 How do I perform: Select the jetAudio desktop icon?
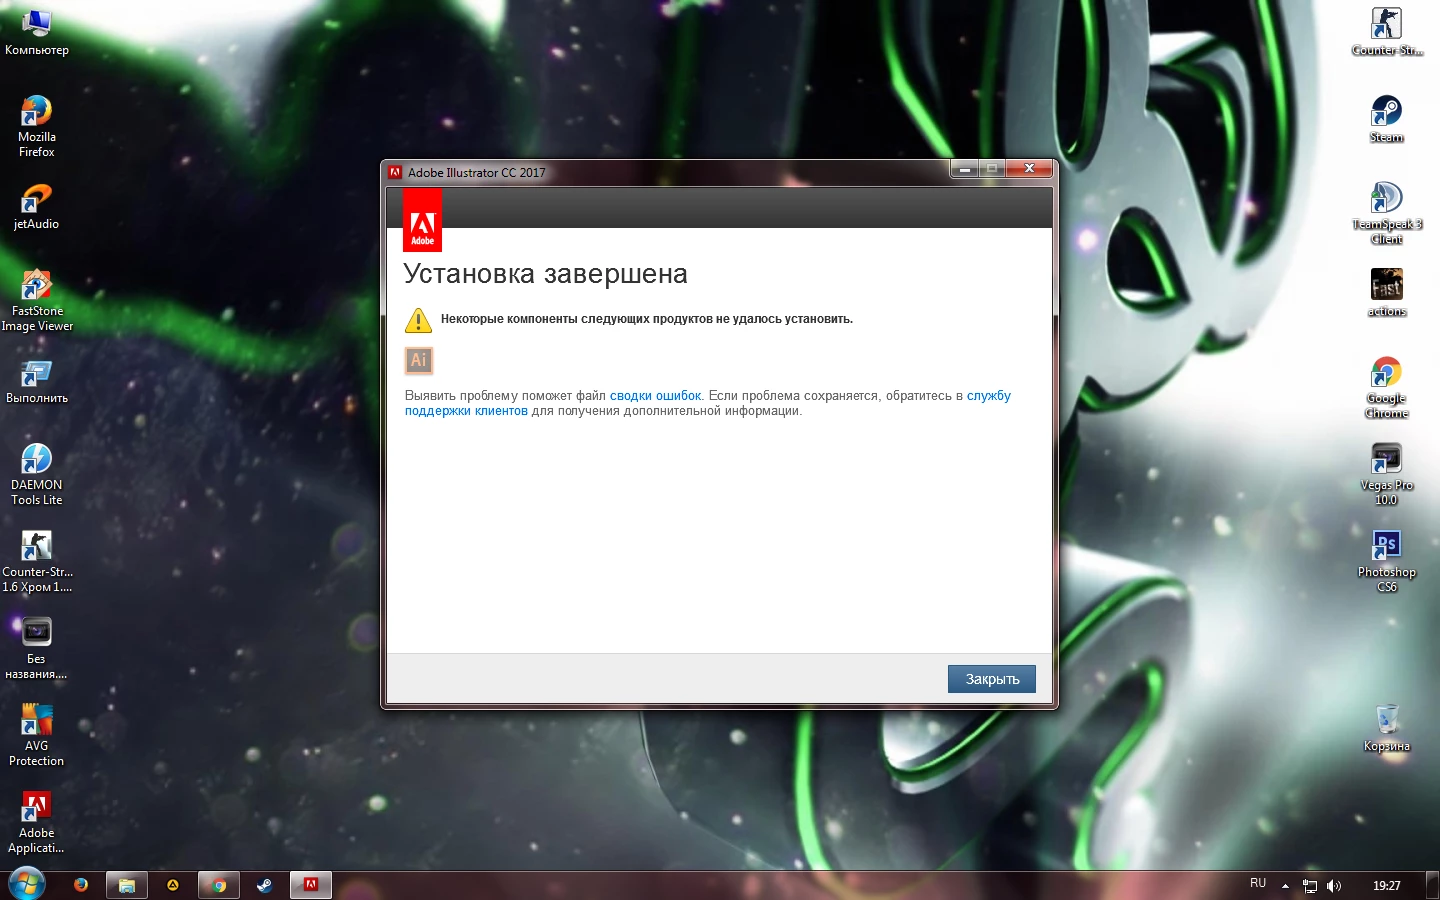pos(37,207)
